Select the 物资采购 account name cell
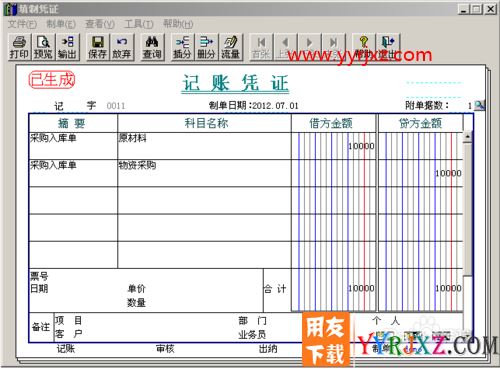 click(204, 173)
